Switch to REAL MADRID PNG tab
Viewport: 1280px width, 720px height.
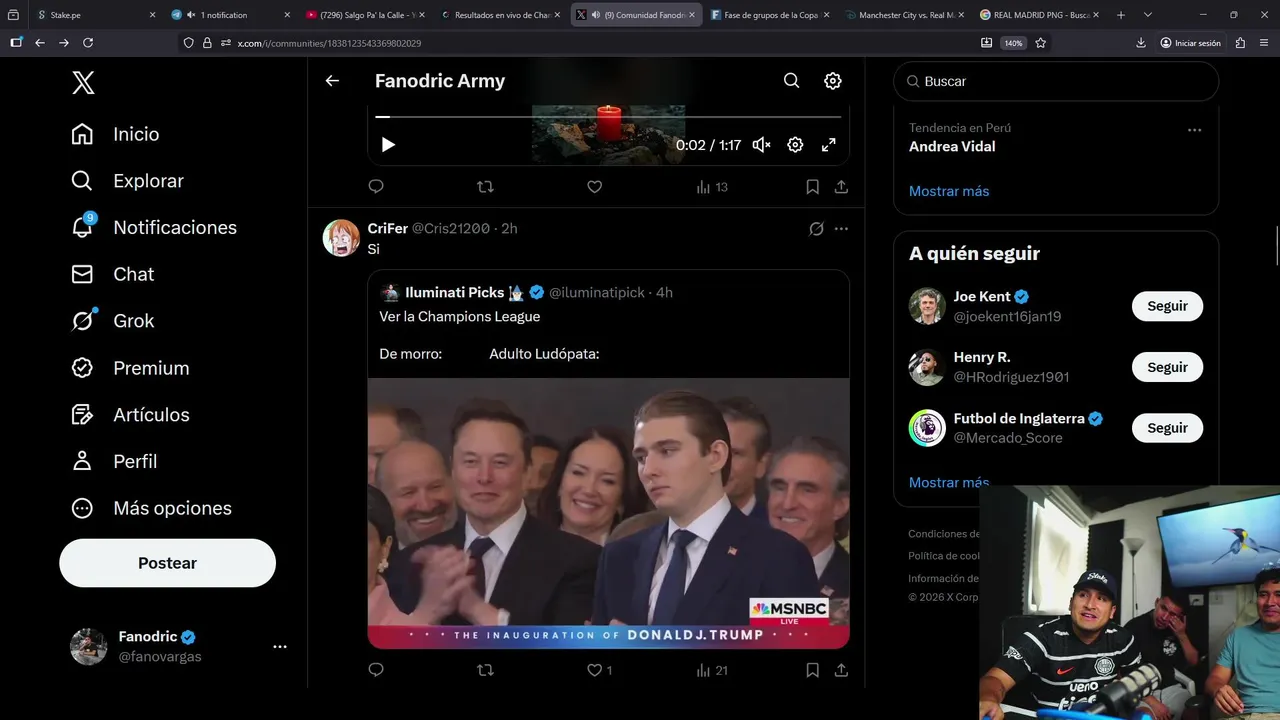[x=1040, y=15]
